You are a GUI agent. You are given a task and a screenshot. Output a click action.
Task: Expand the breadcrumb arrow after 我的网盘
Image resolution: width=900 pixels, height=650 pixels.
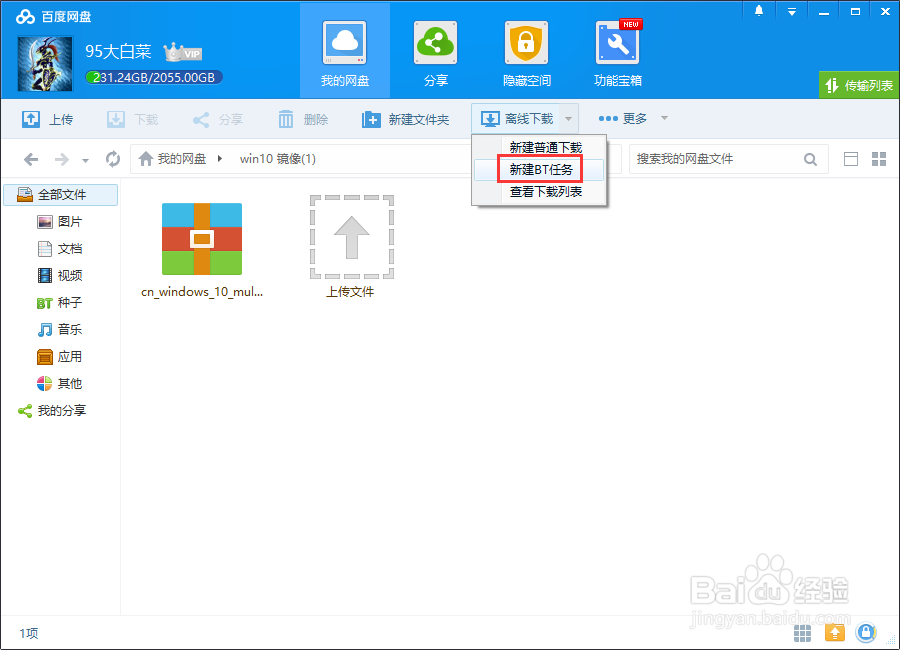[220, 159]
